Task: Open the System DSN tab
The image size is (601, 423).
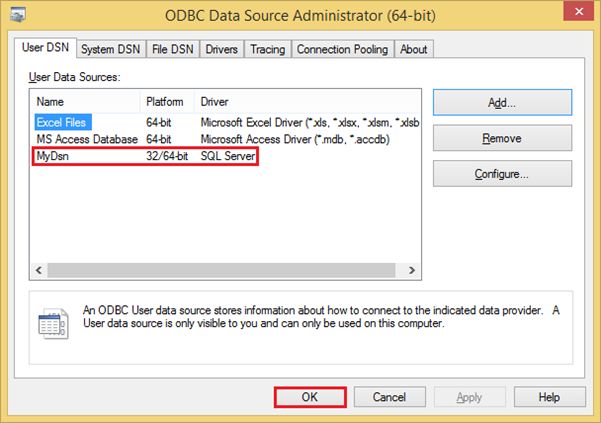Action: [x=110, y=49]
